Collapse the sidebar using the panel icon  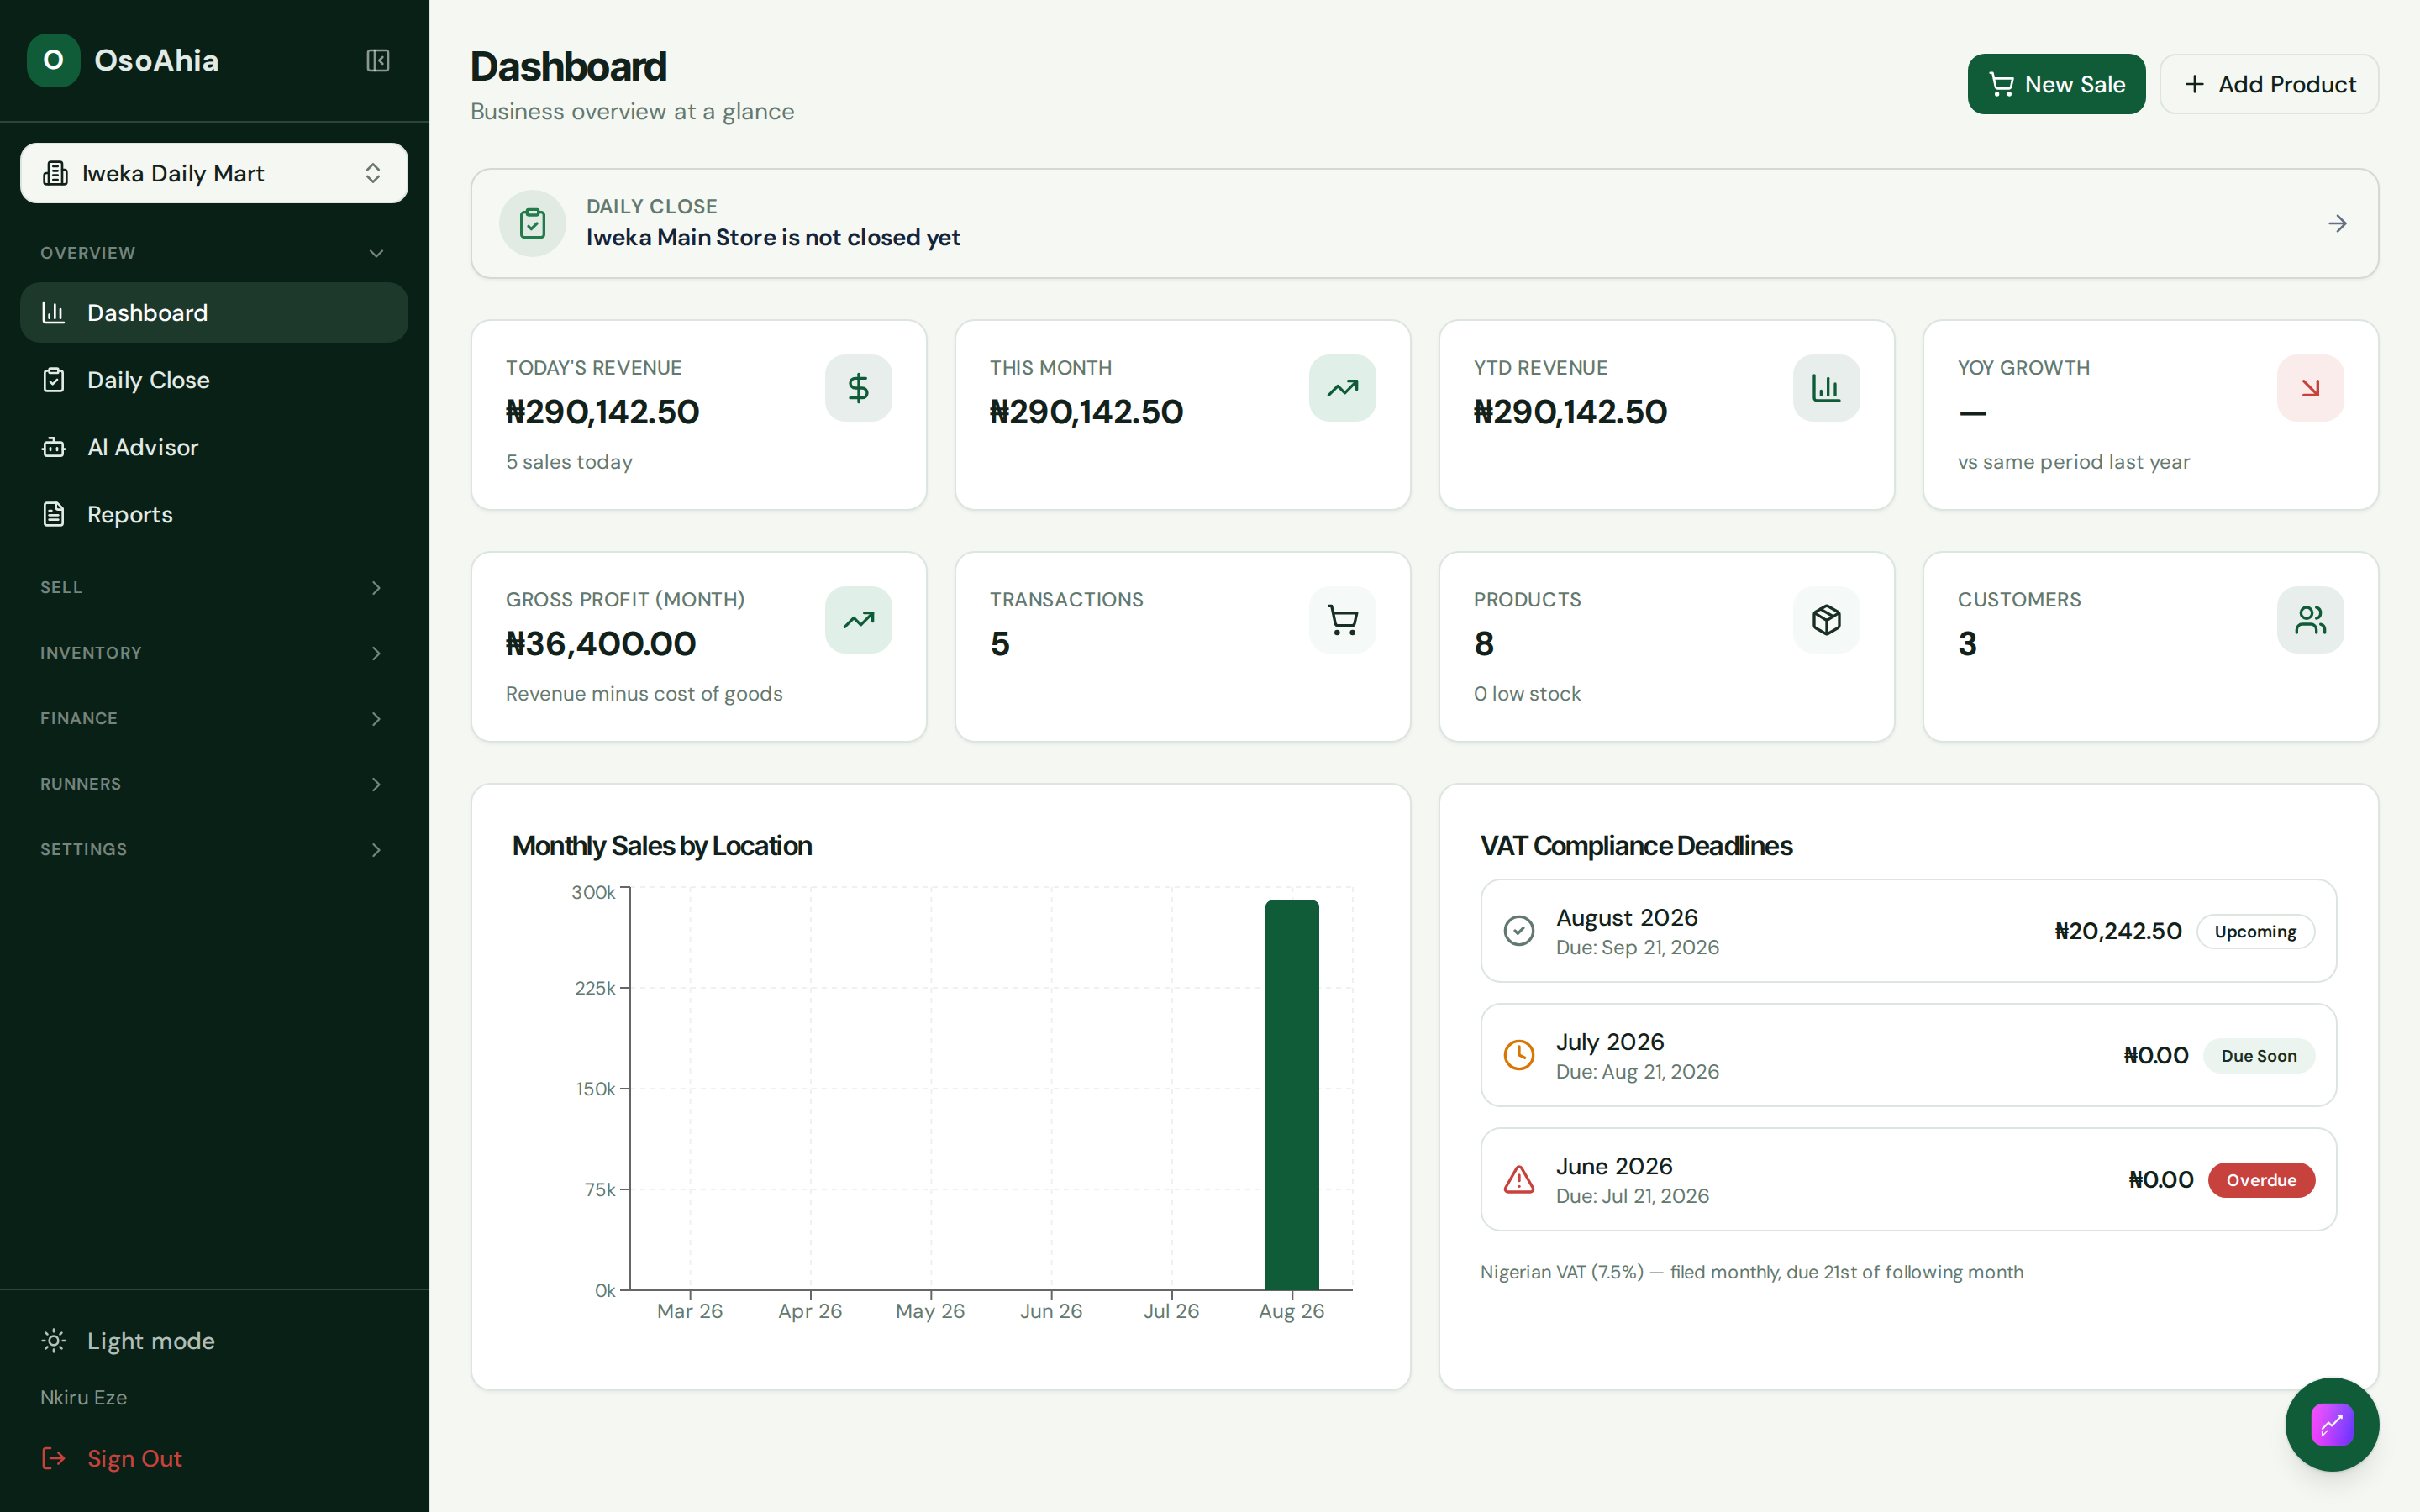tap(377, 60)
